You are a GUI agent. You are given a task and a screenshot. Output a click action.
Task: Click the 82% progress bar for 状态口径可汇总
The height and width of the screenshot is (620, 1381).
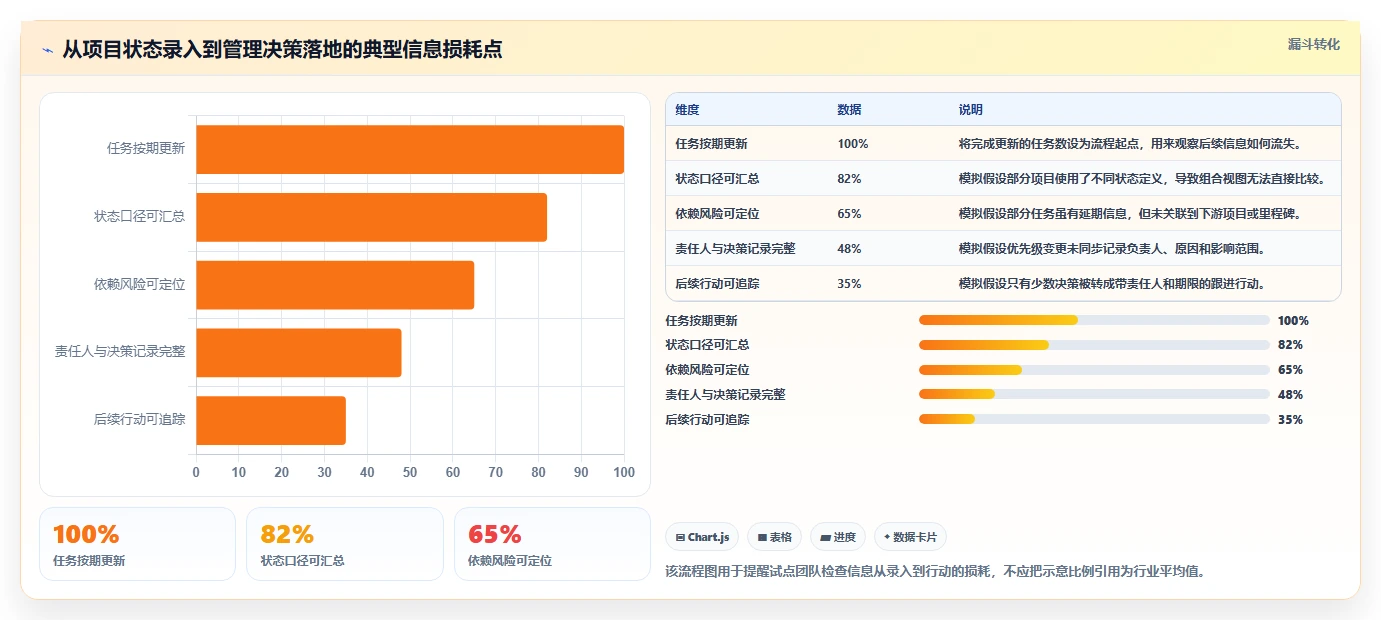point(1094,345)
